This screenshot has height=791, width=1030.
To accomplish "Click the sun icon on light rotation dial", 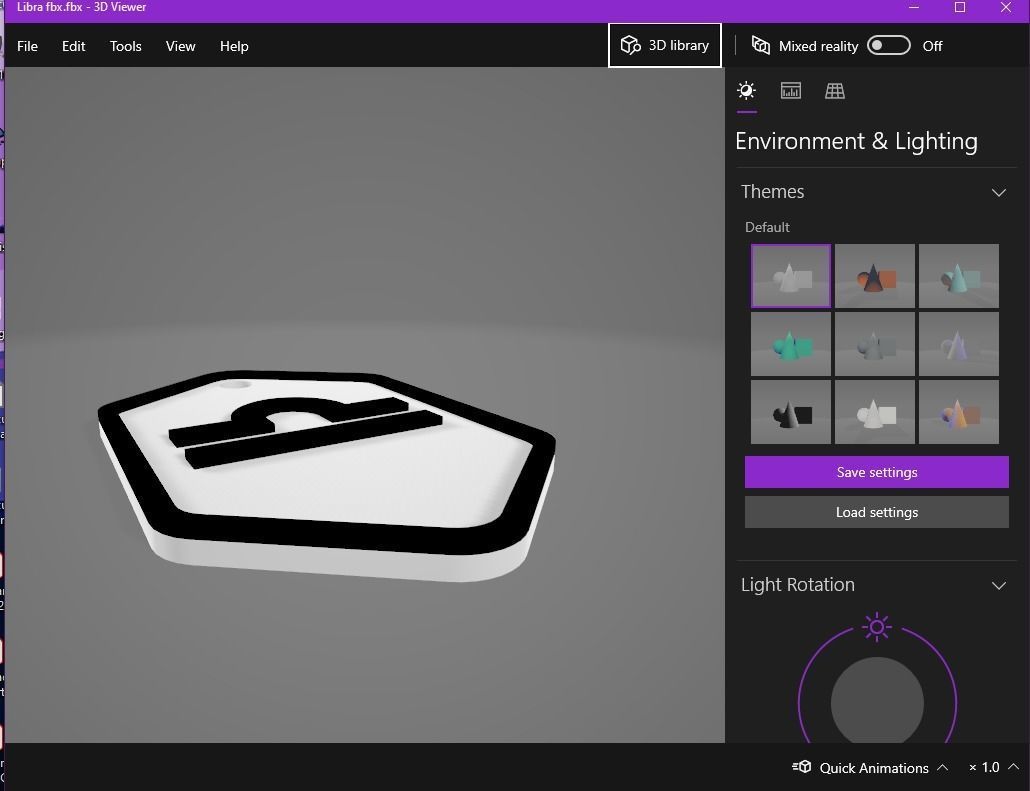I will 877,627.
